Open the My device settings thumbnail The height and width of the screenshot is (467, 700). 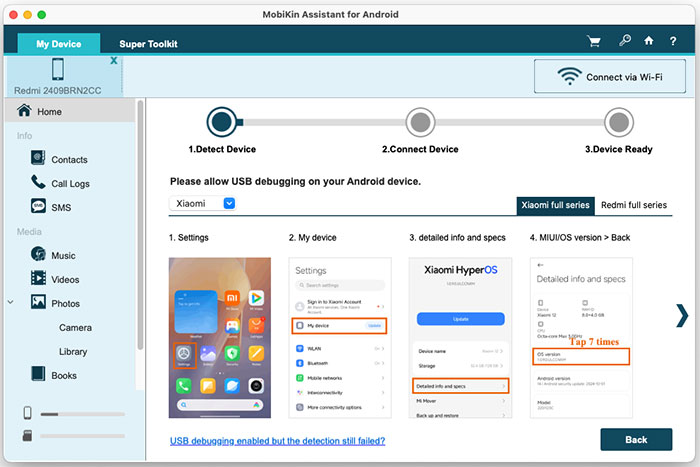tap(340, 338)
